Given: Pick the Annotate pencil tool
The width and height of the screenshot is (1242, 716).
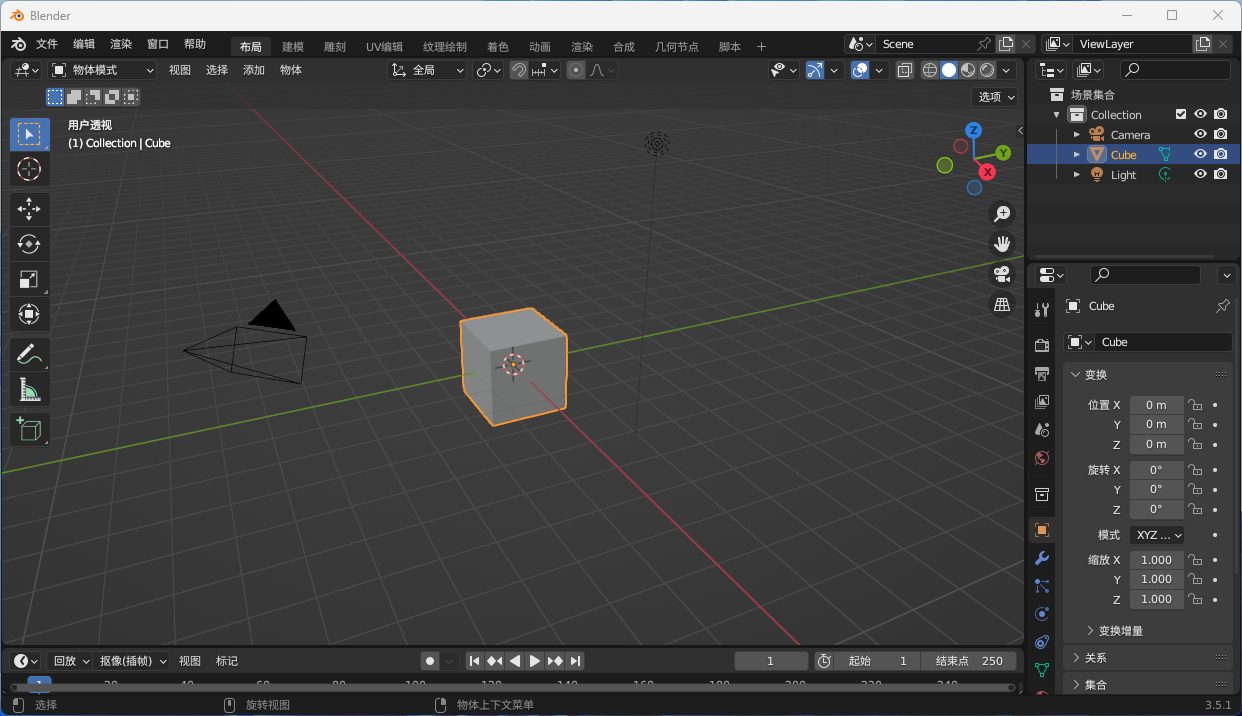Looking at the screenshot, I should click(29, 355).
